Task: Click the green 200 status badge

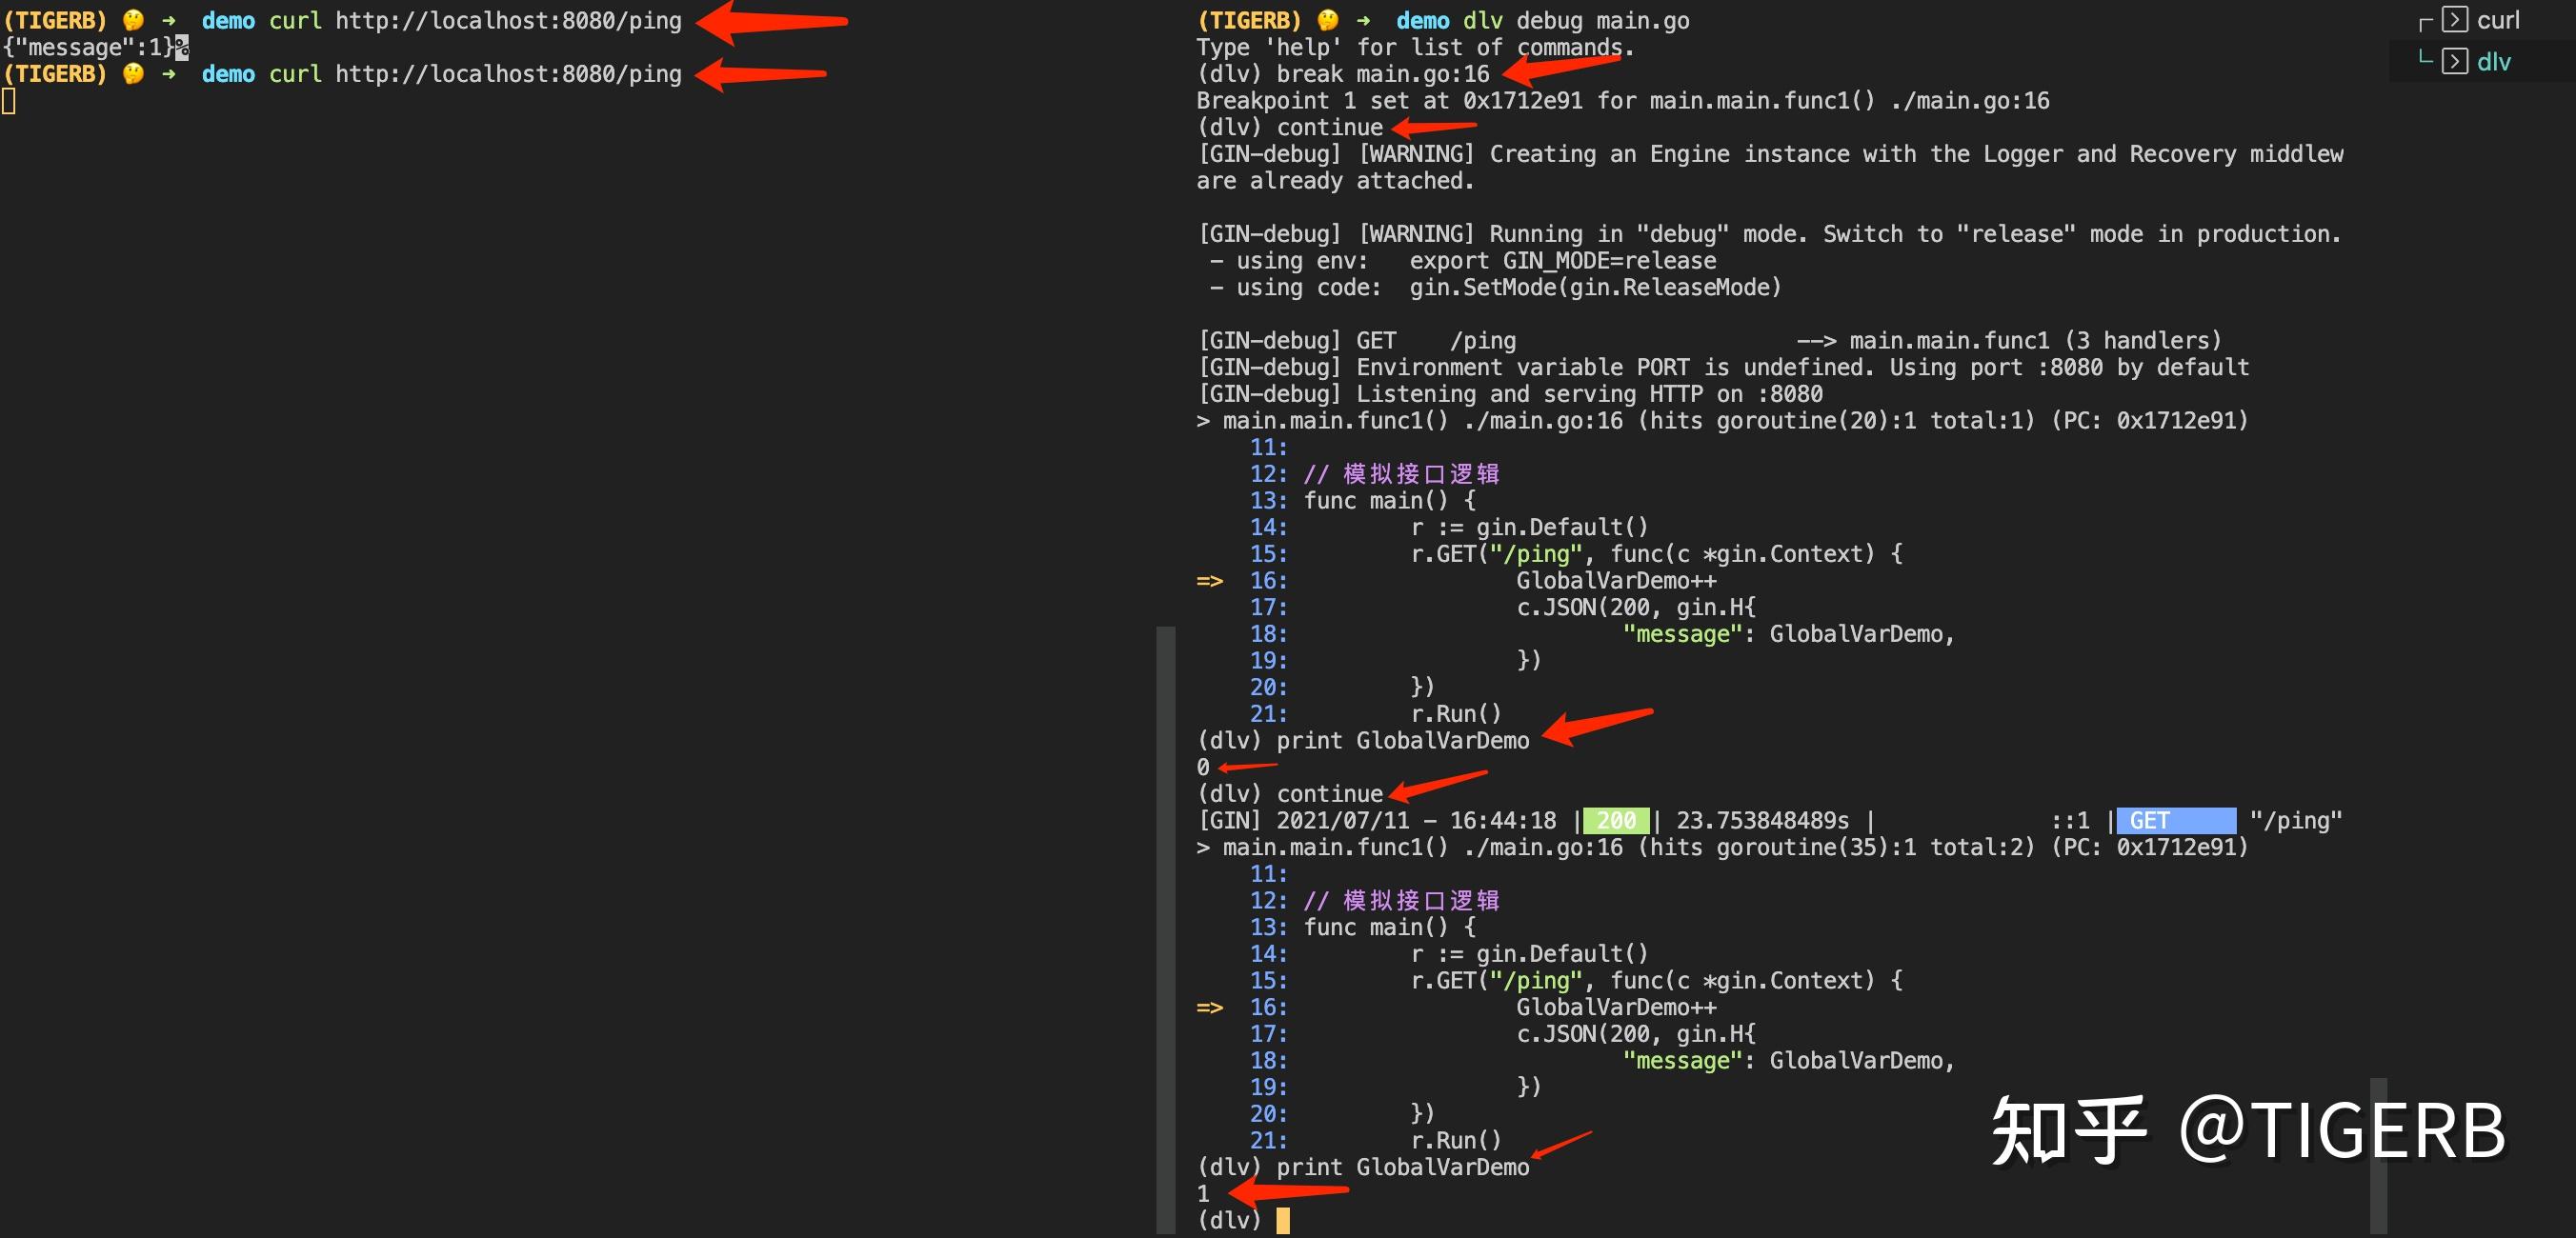Action: (1616, 821)
